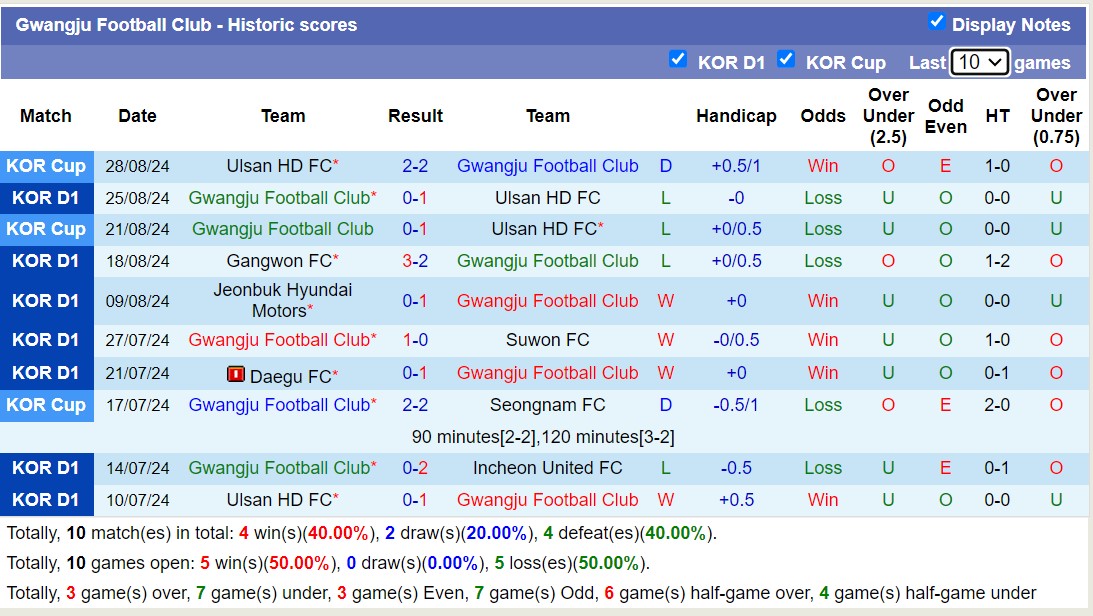Open the Last games count dropdown
The width and height of the screenshot is (1093, 616).
(x=979, y=62)
